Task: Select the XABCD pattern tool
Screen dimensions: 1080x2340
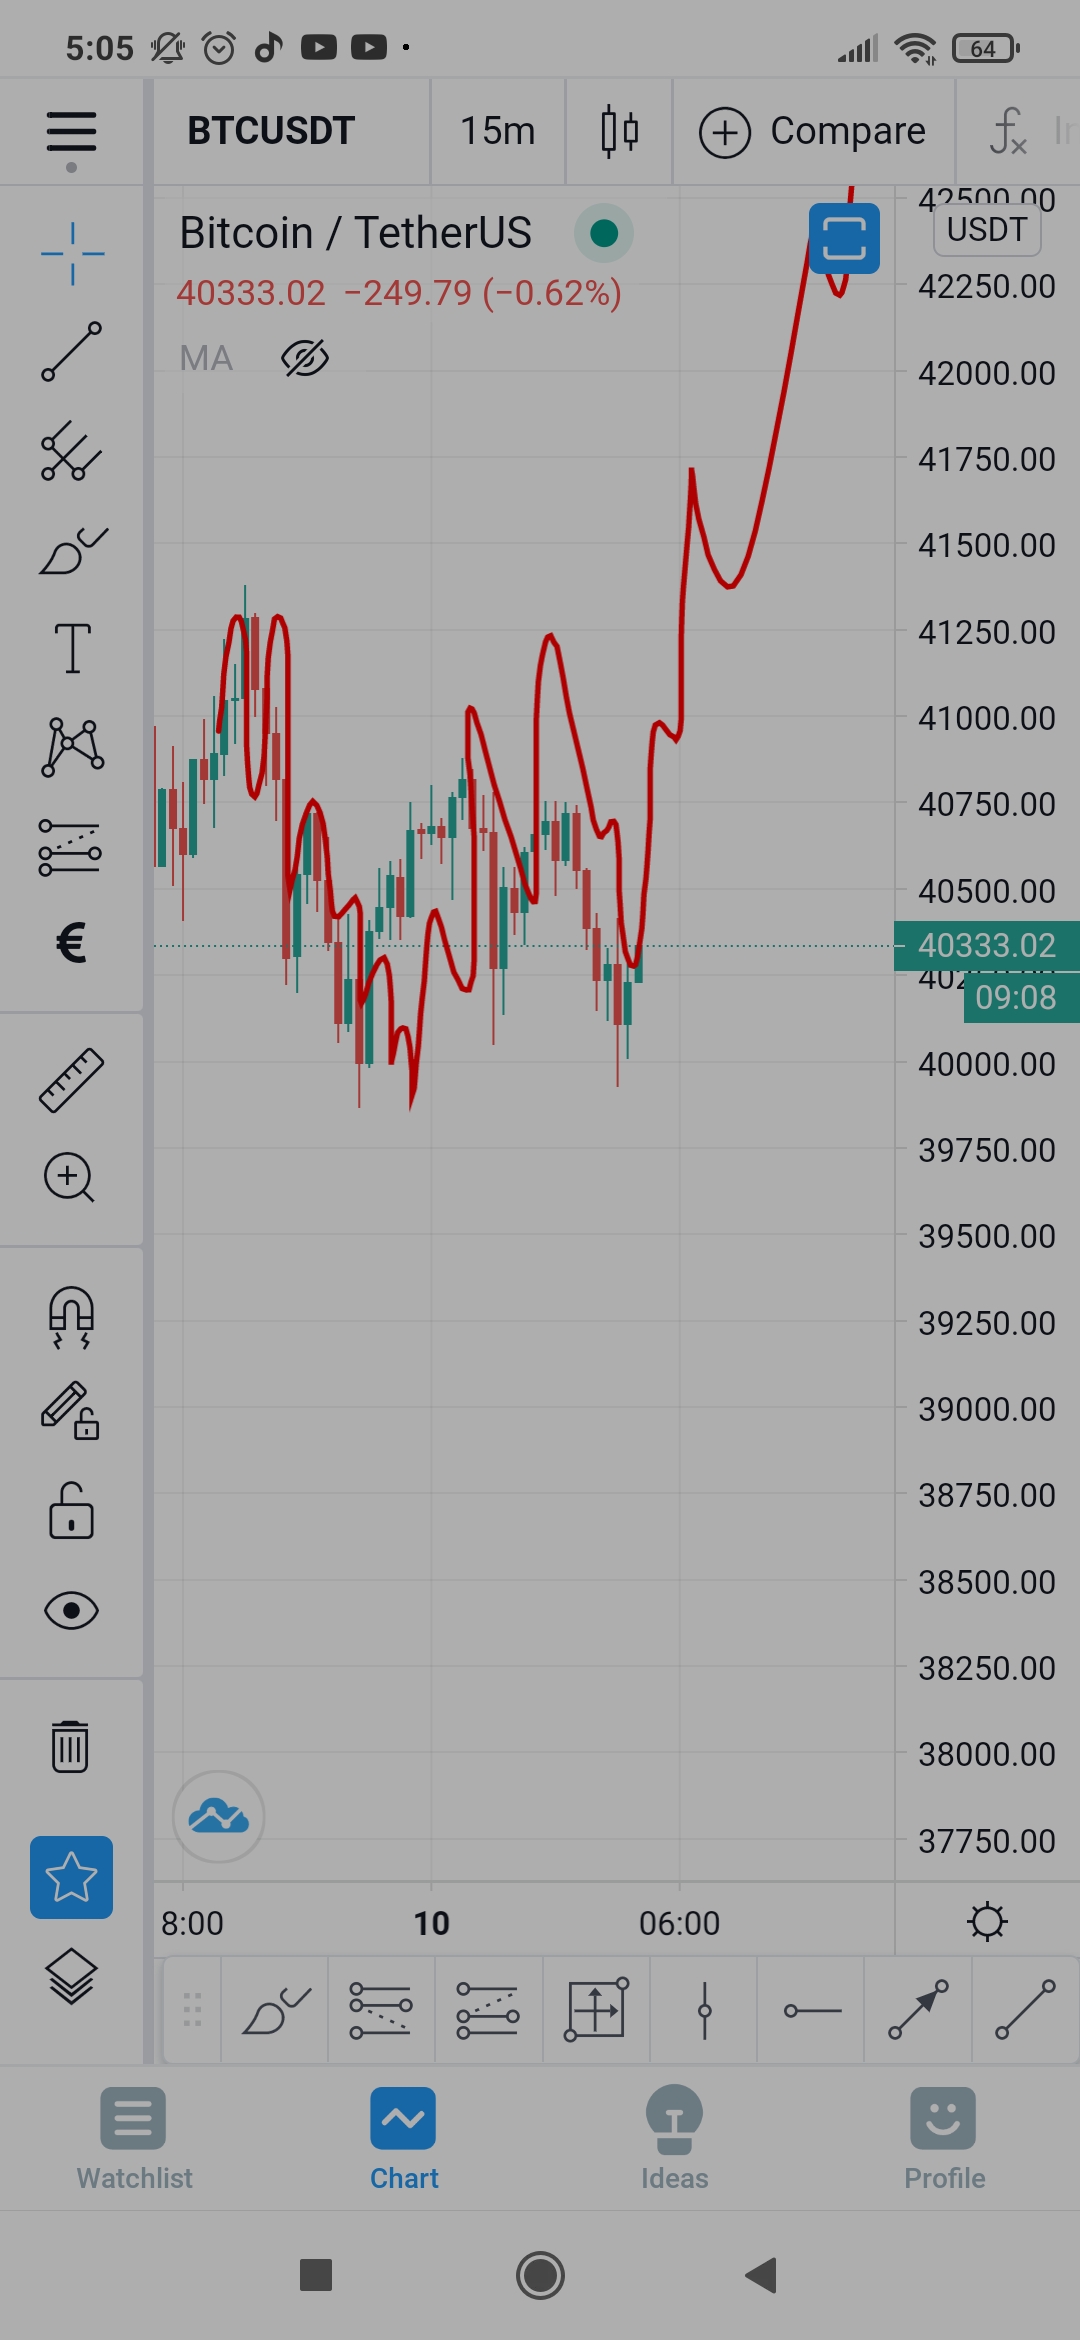Action: (72, 746)
